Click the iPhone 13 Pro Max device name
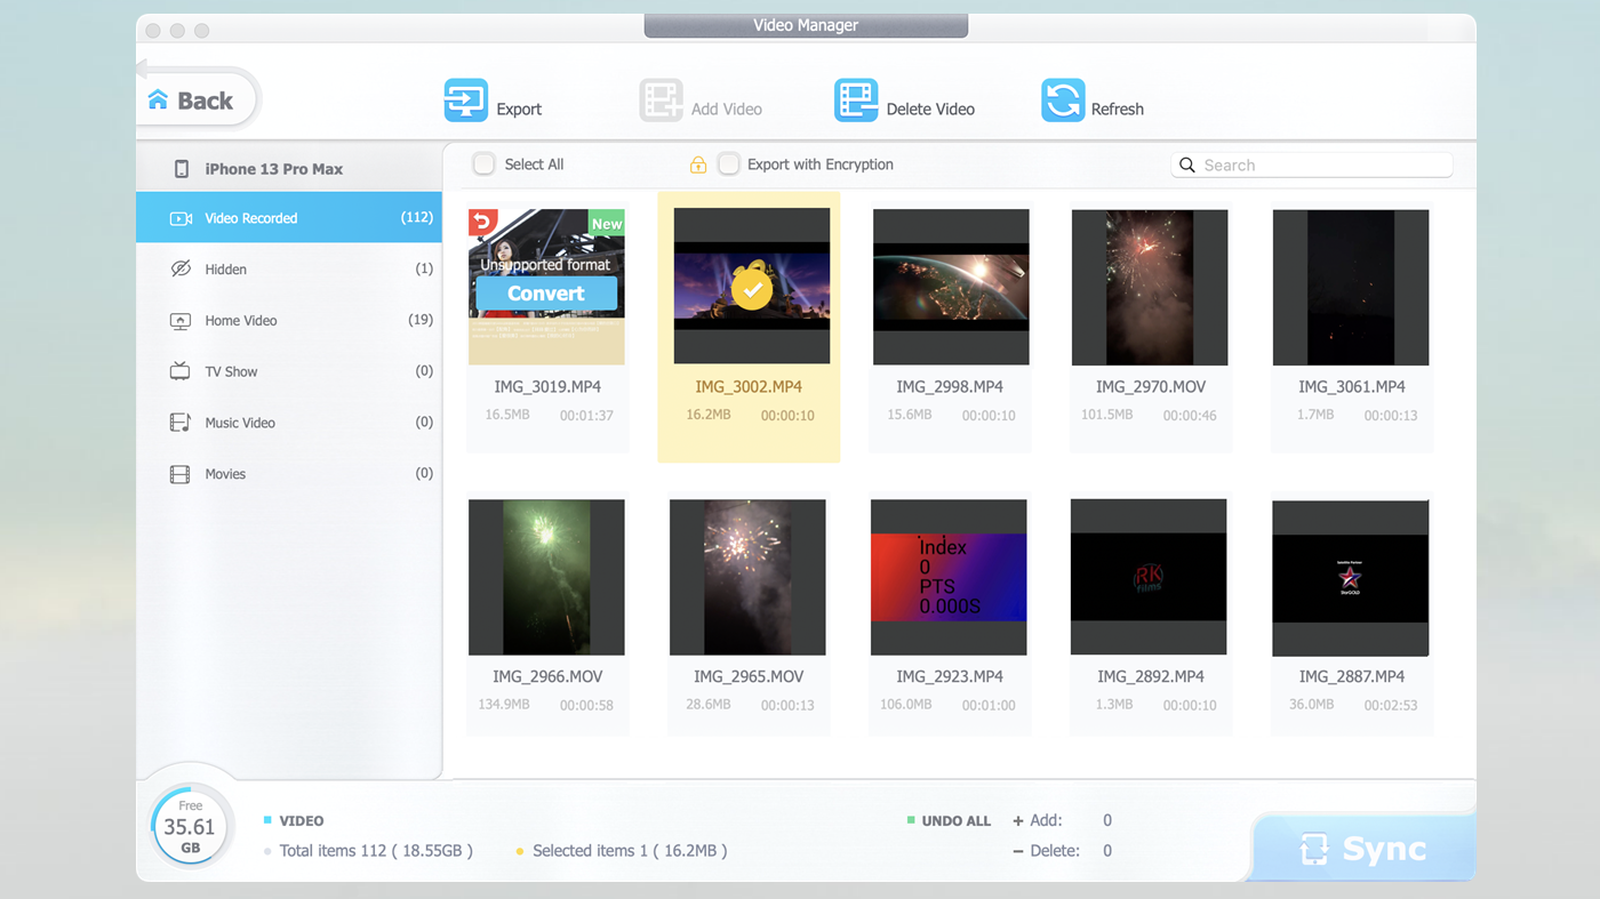Image resolution: width=1600 pixels, height=899 pixels. 274,169
